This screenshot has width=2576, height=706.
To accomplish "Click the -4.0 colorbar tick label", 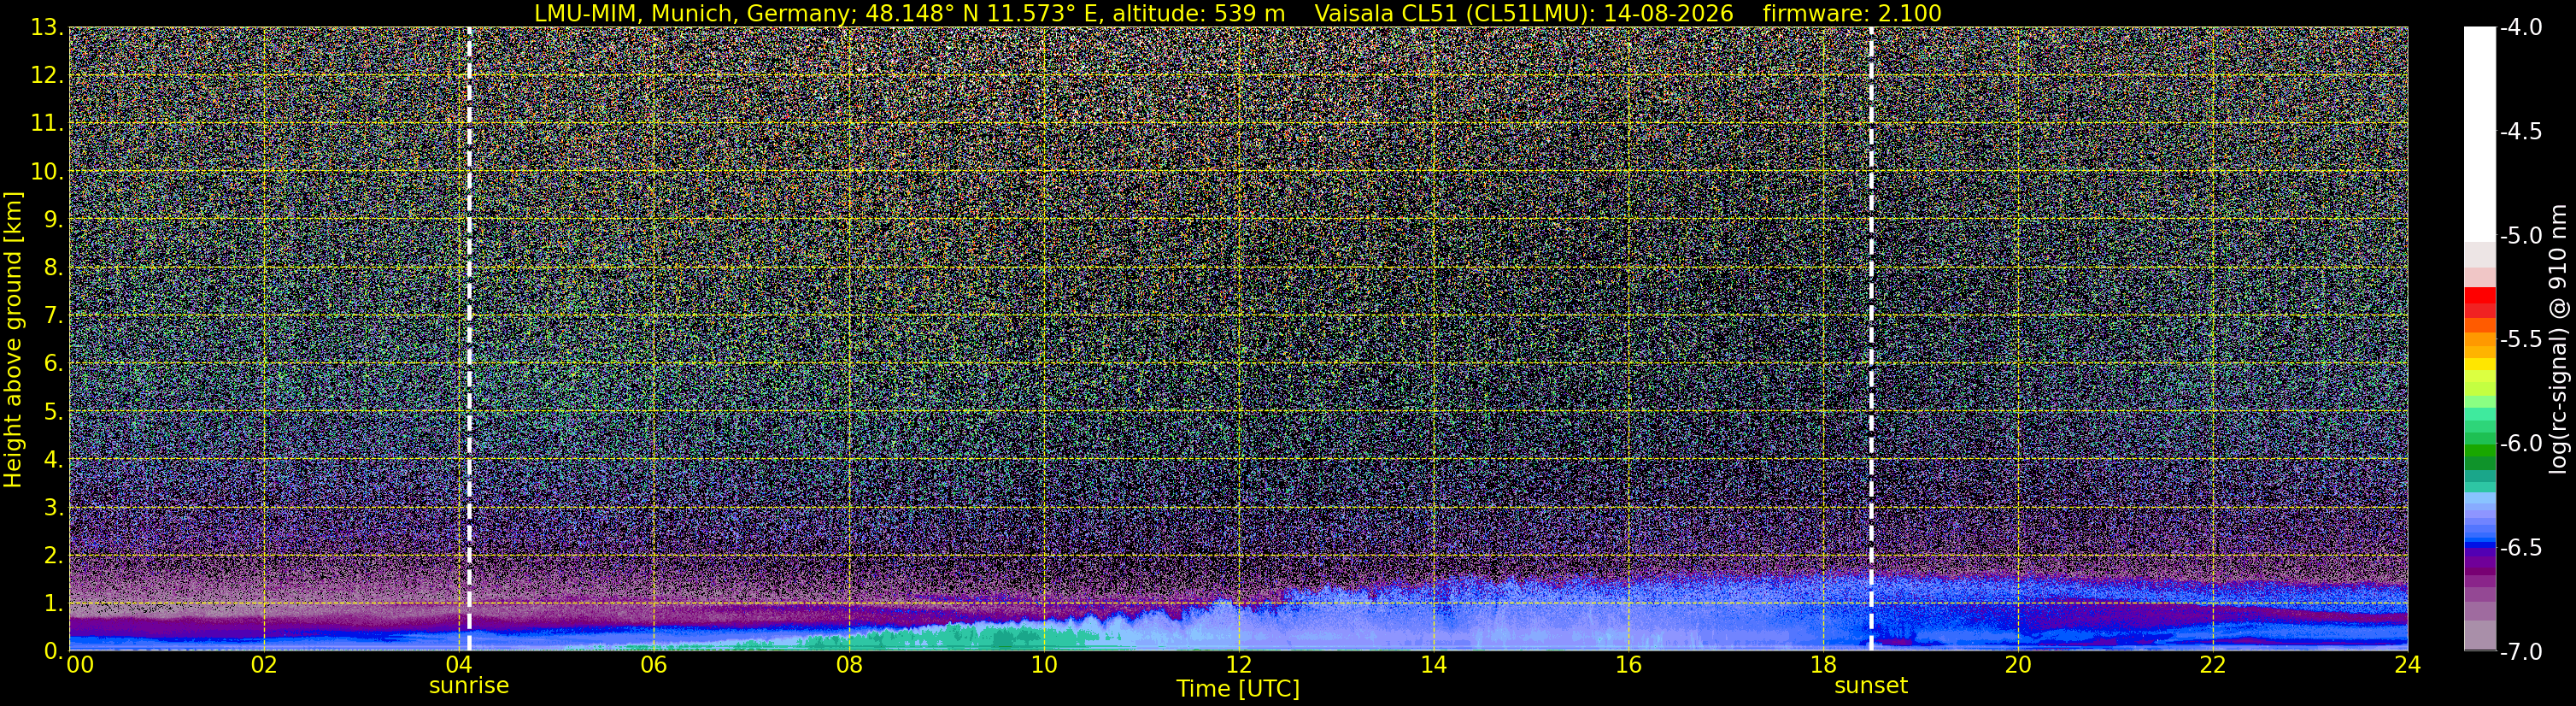I will (2521, 27).
